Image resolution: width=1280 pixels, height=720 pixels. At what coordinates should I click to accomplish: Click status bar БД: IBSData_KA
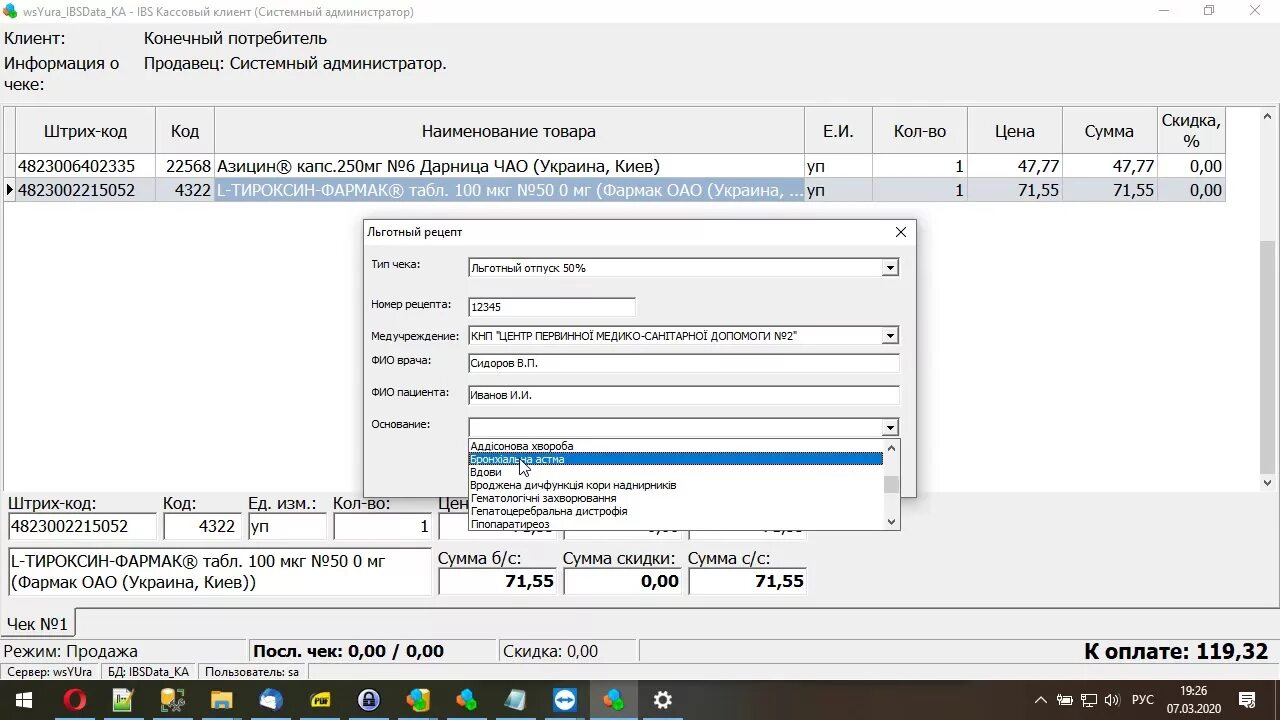[x=148, y=672]
